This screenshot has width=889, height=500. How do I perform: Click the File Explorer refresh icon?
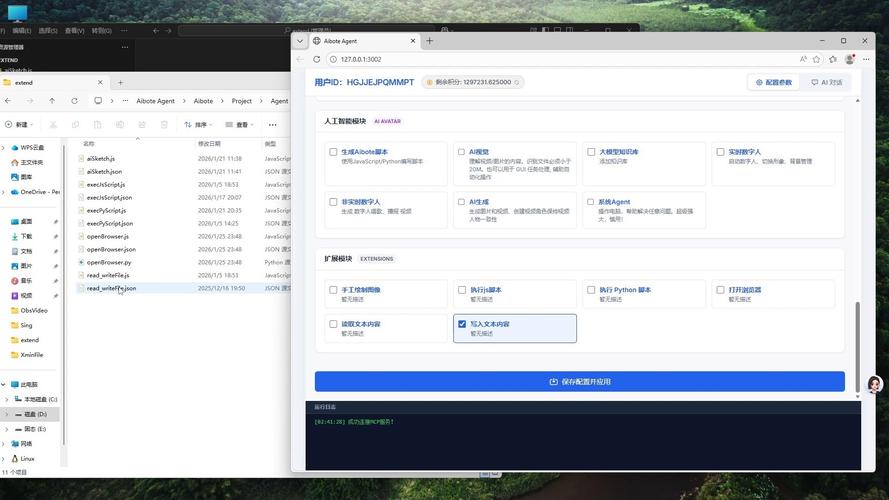75,101
